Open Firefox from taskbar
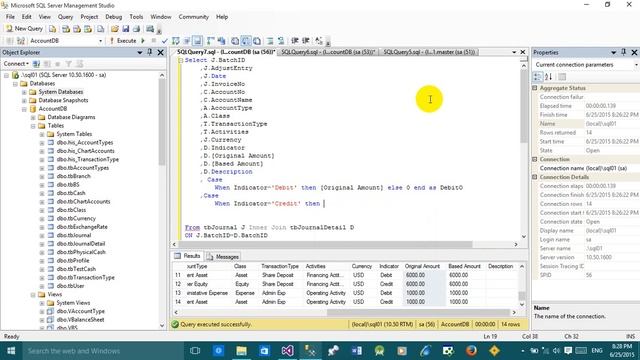Image resolution: width=640 pixels, height=360 pixels. (471, 351)
